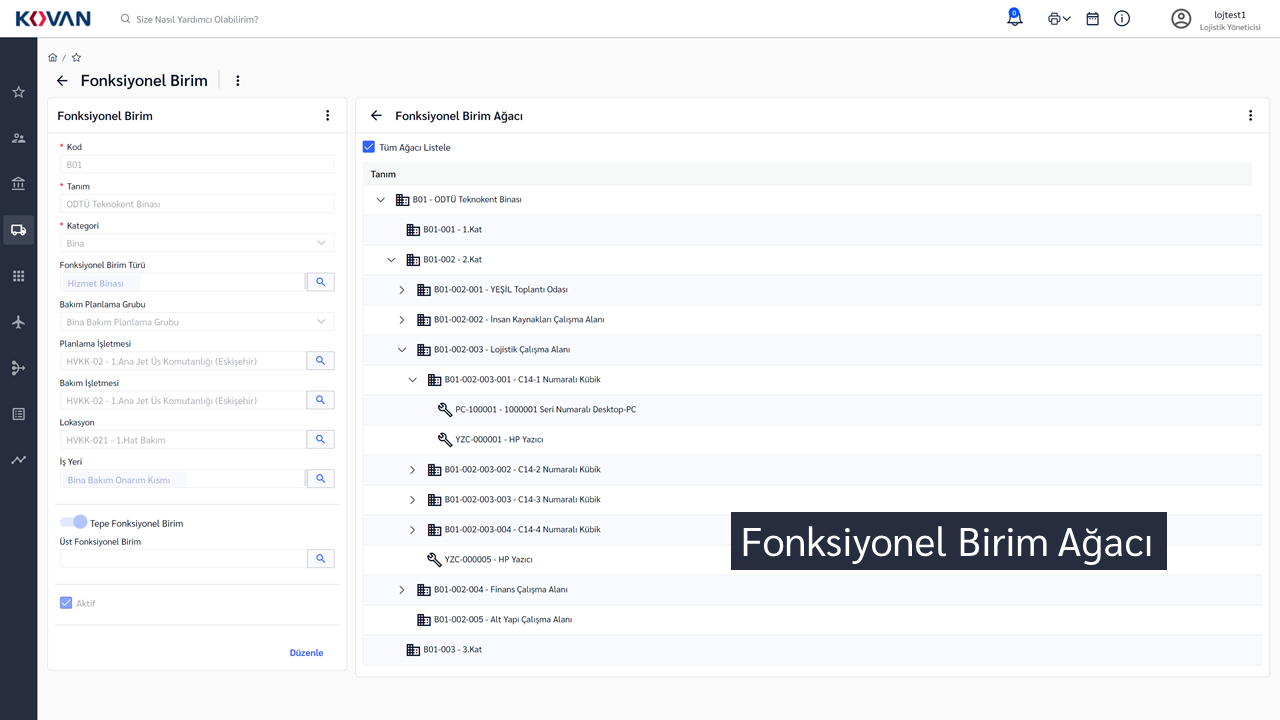This screenshot has width=1280, height=720.
Task: Select YZC-000001 - HP Yazıcı row
Action: click(x=812, y=440)
